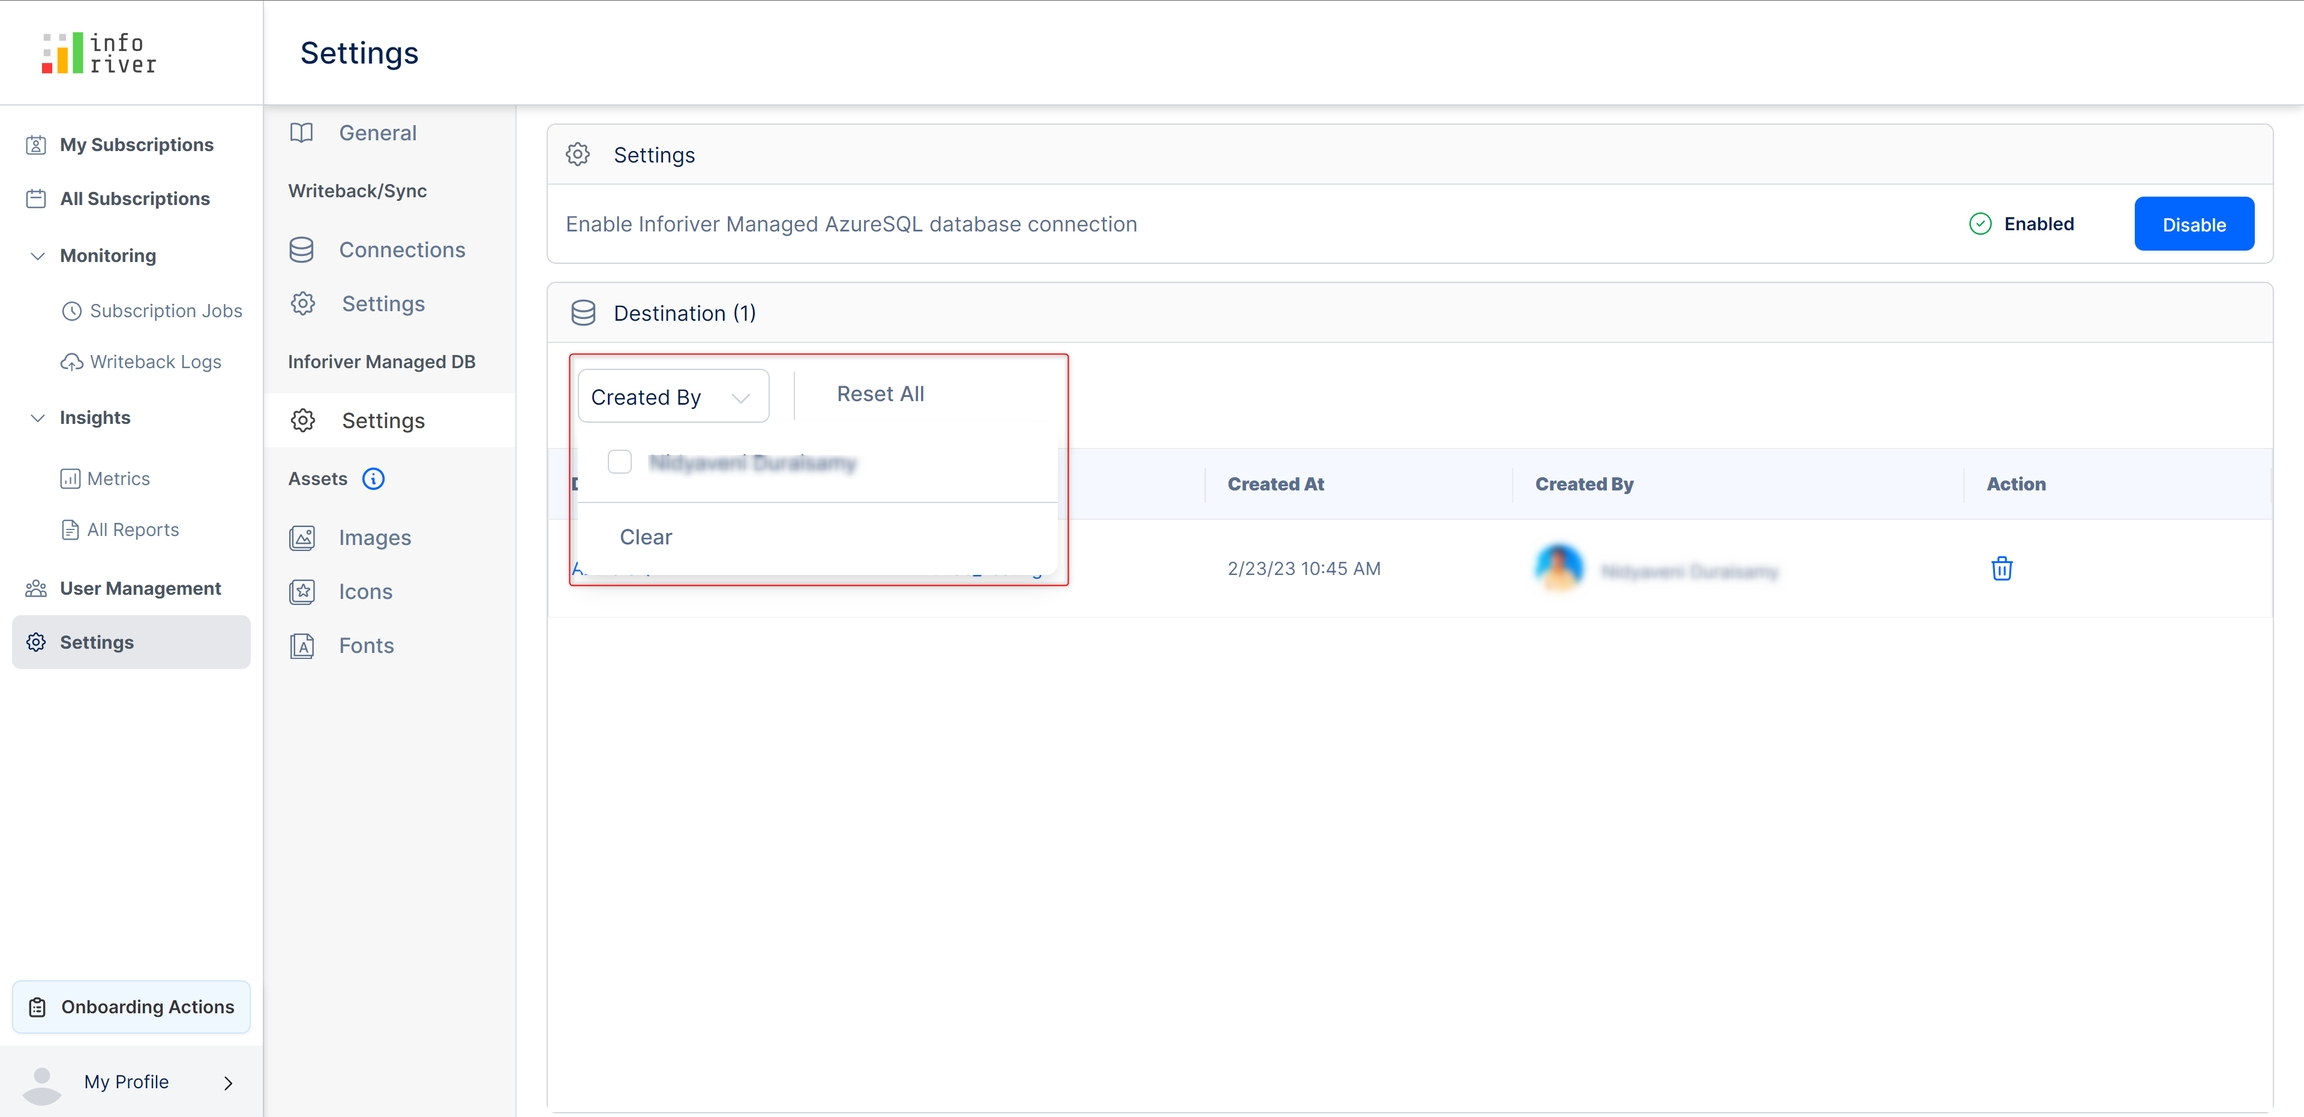Open the General settings tab

377,133
